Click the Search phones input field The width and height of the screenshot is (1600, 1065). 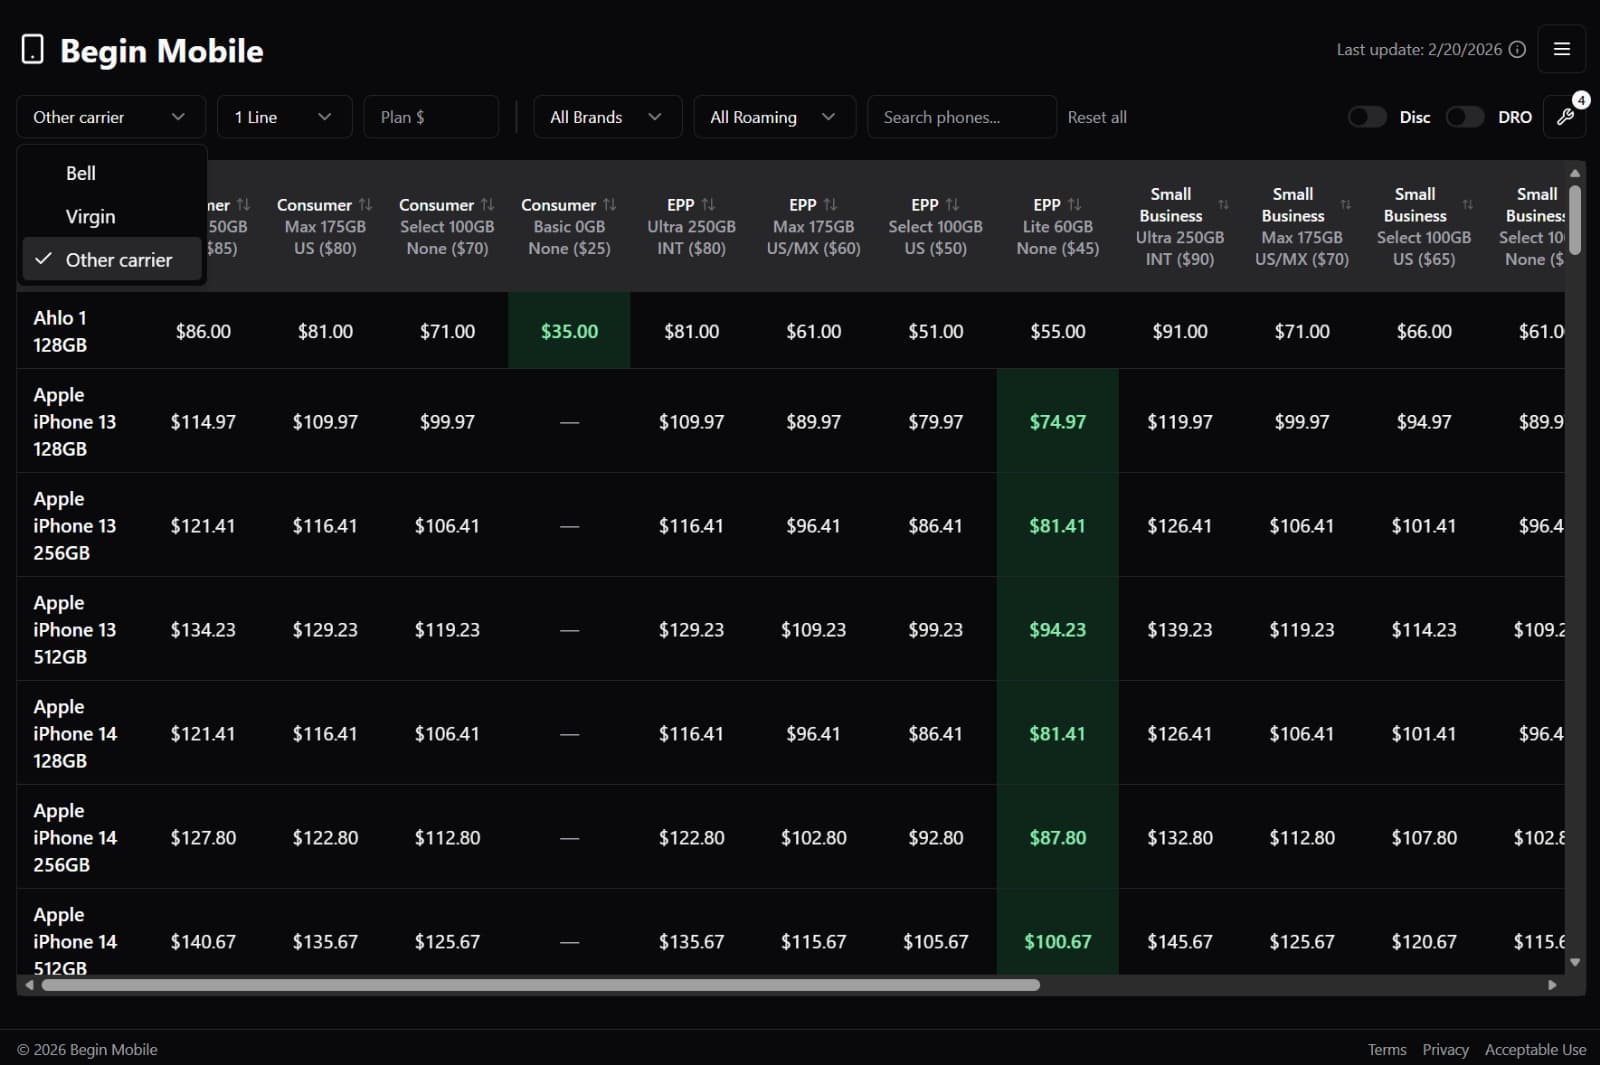click(961, 117)
